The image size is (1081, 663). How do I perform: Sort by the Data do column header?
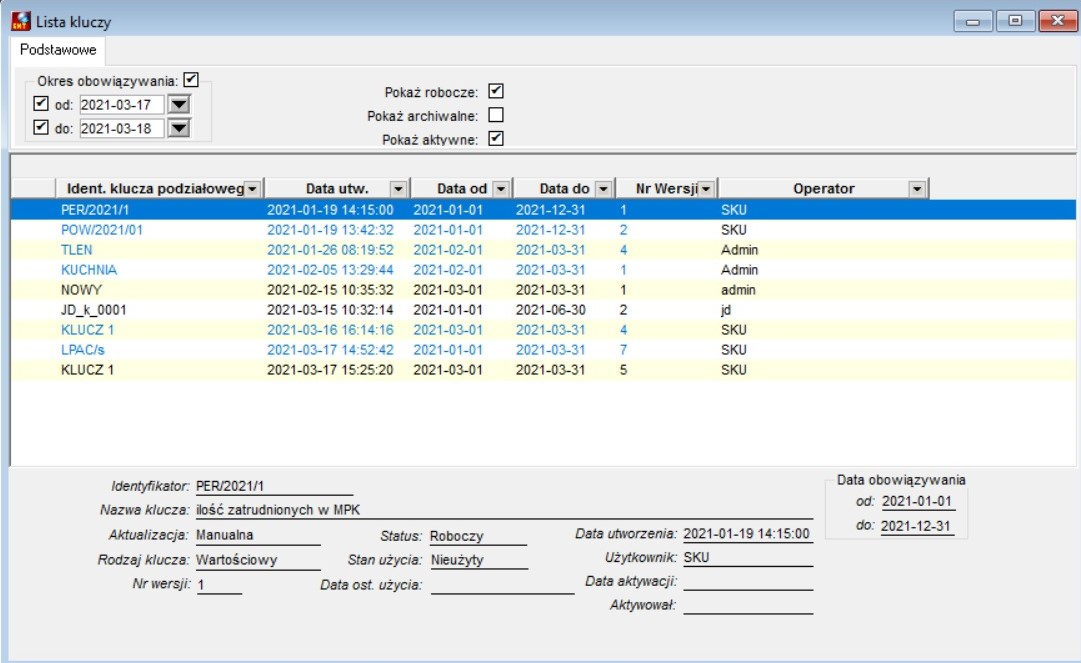coord(564,189)
